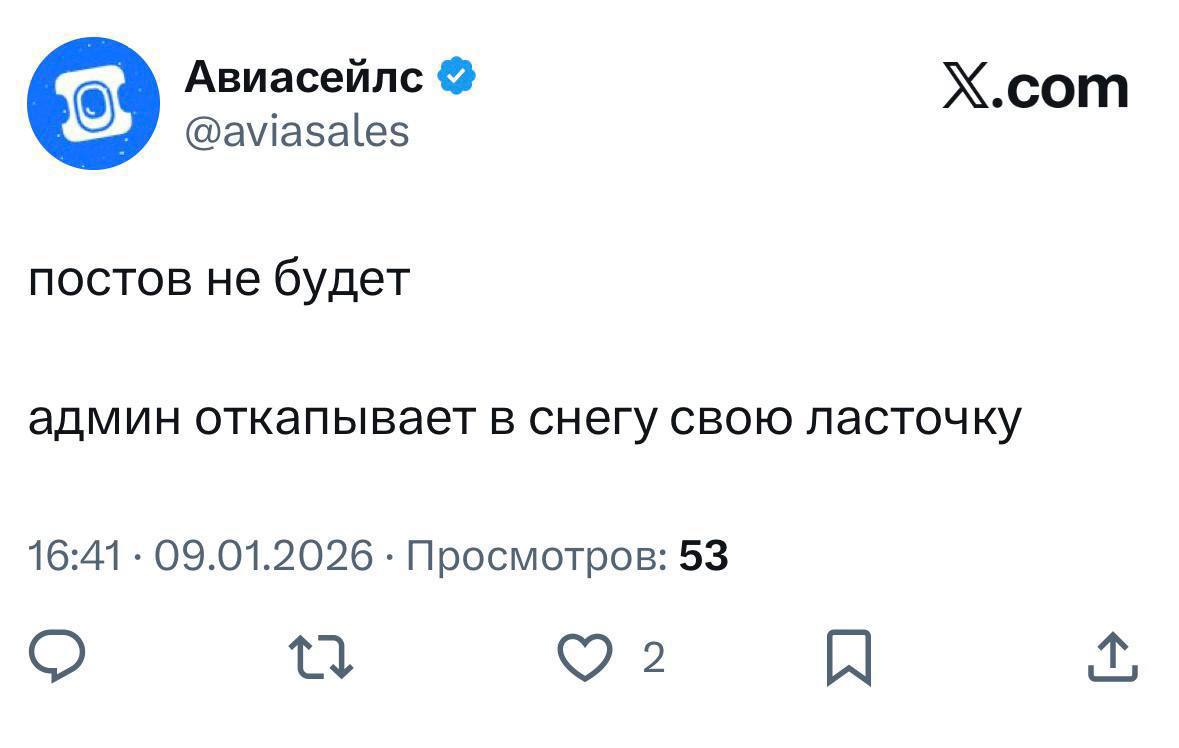
Task: Click the 16:41 post time
Action: coord(75,555)
